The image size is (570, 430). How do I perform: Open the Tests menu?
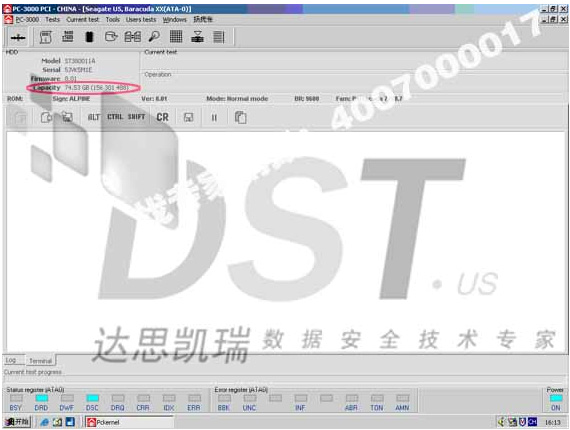(x=53, y=20)
